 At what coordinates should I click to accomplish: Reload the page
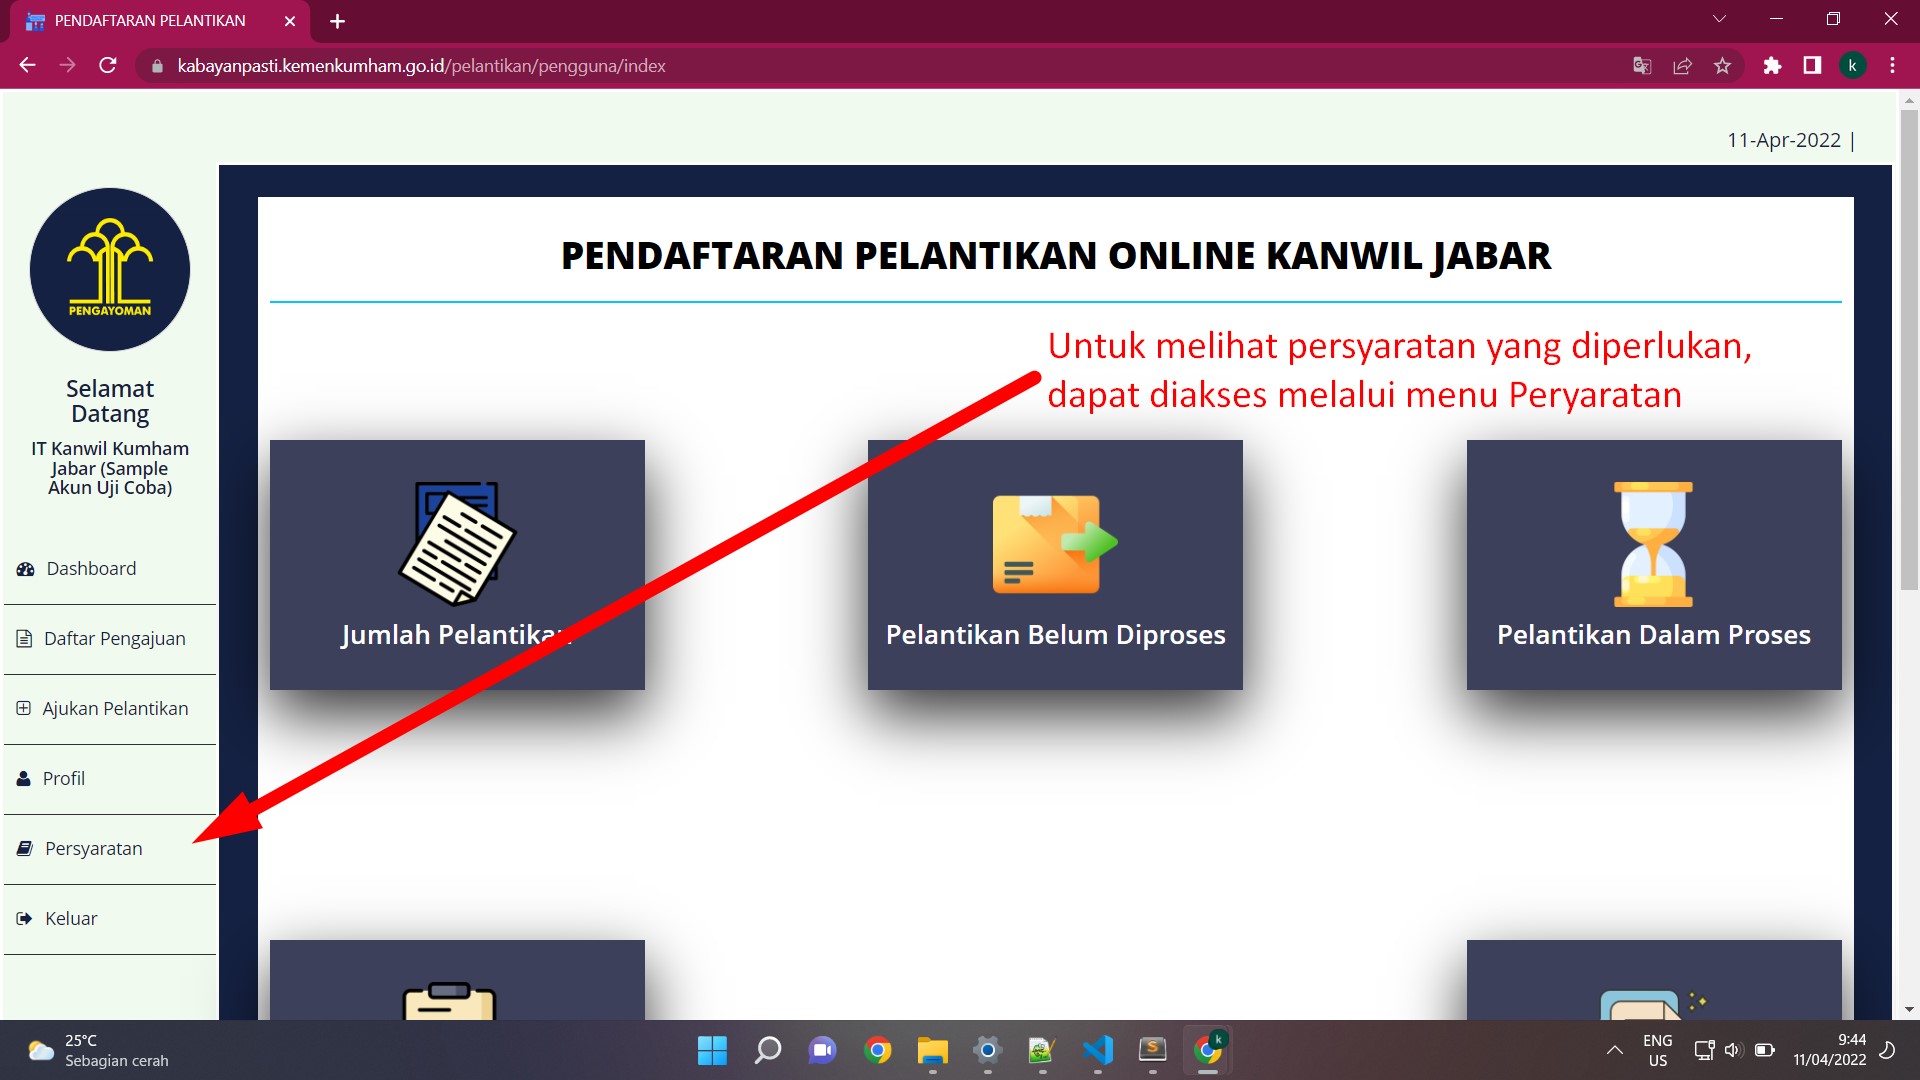(108, 66)
